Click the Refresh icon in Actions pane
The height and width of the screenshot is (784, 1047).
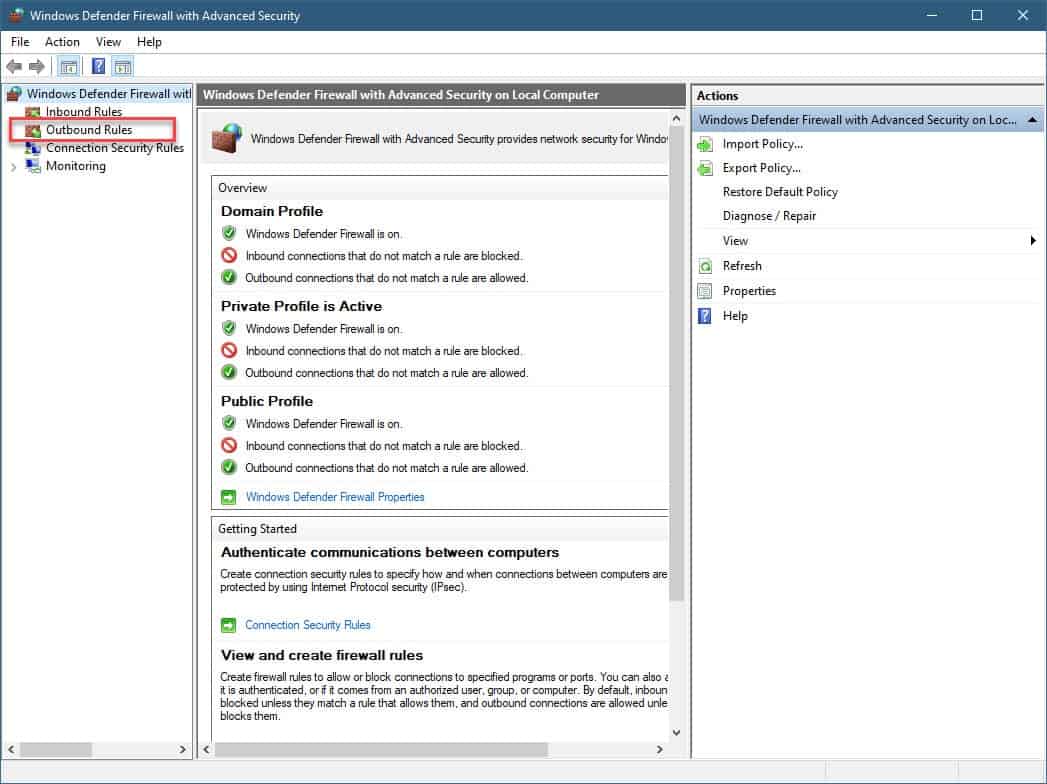tap(705, 266)
